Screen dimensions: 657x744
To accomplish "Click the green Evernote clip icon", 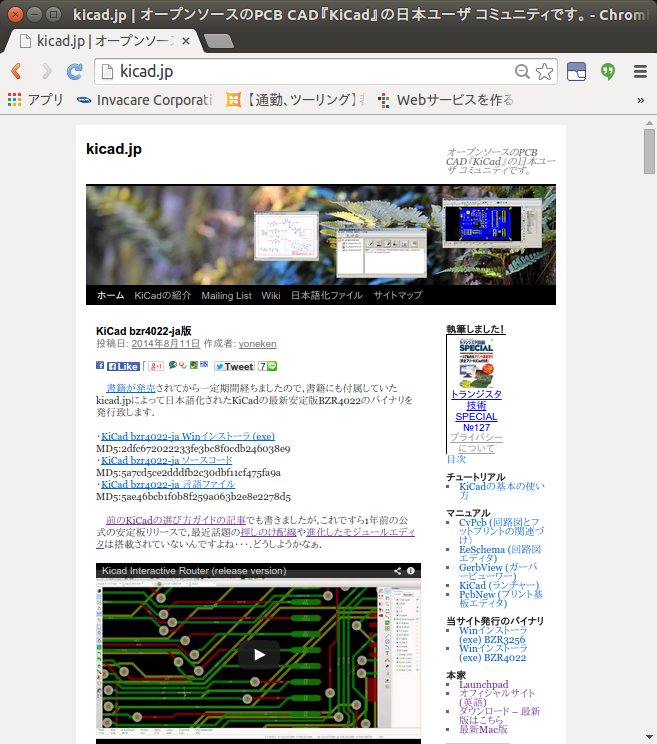I will tap(194, 365).
